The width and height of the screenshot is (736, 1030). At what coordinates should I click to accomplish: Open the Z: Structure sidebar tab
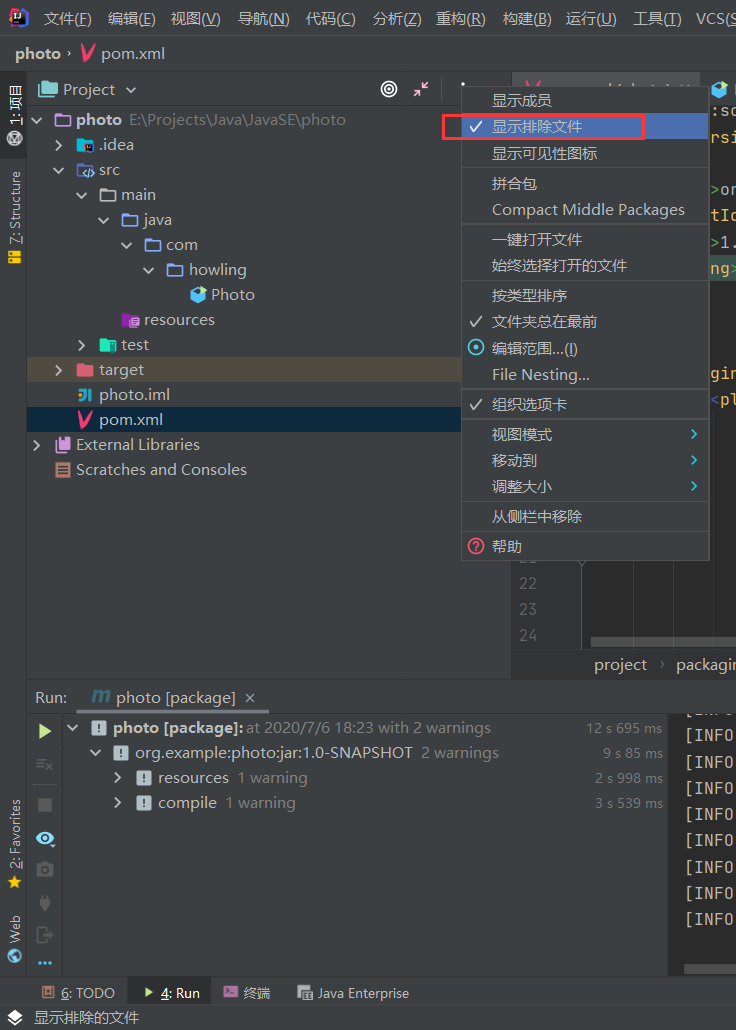point(14,217)
